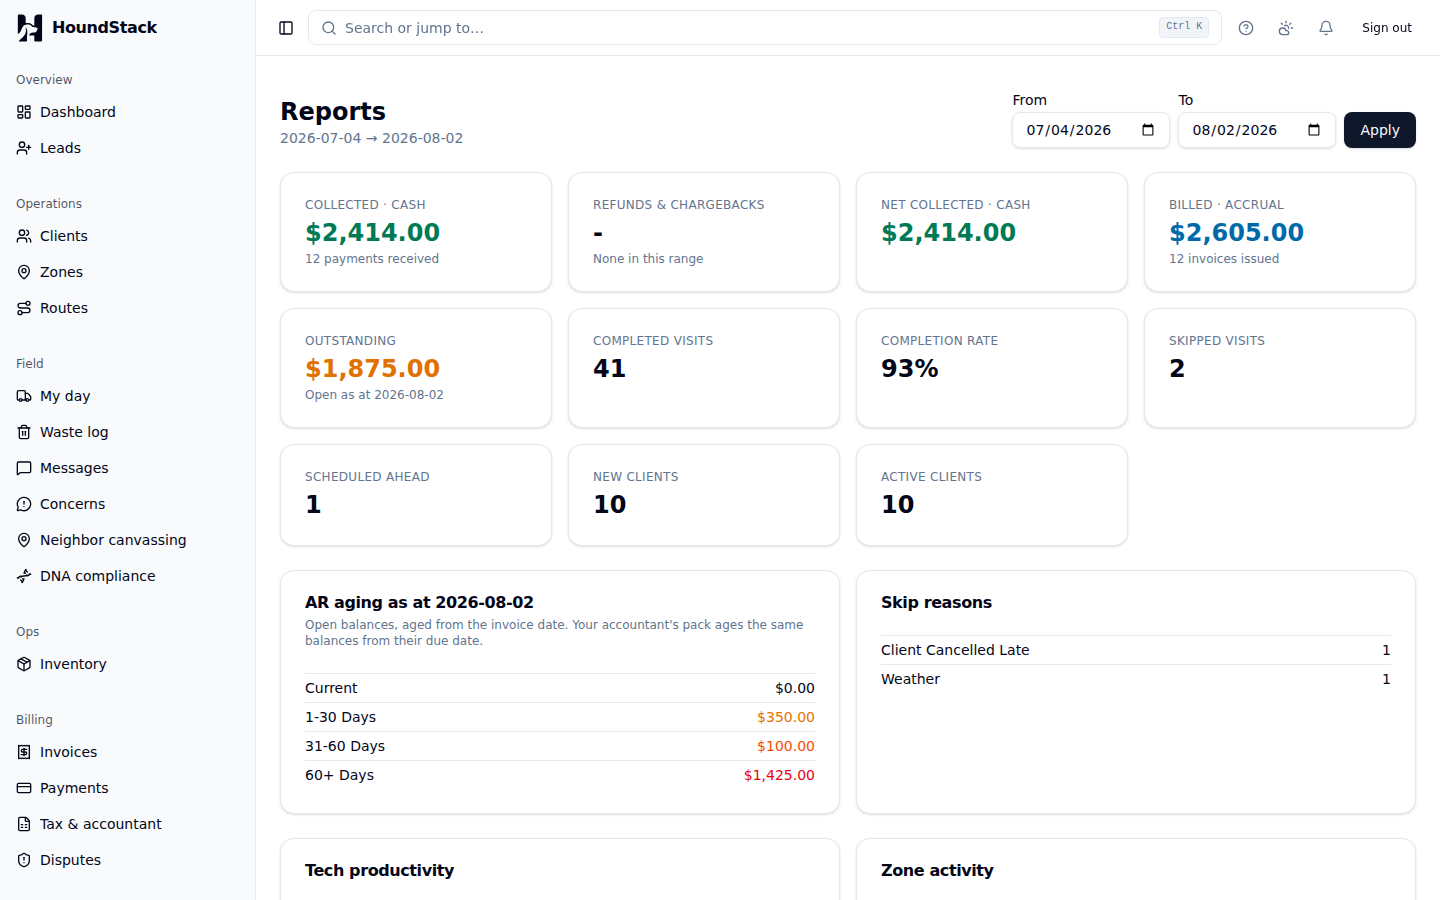Click the Inventory box icon

(24, 664)
